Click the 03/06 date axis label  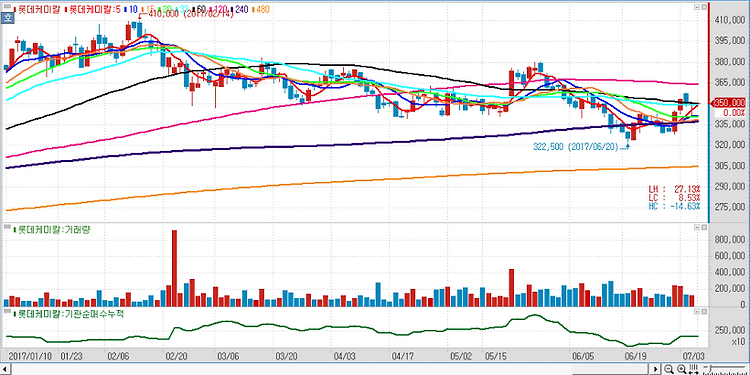(228, 356)
